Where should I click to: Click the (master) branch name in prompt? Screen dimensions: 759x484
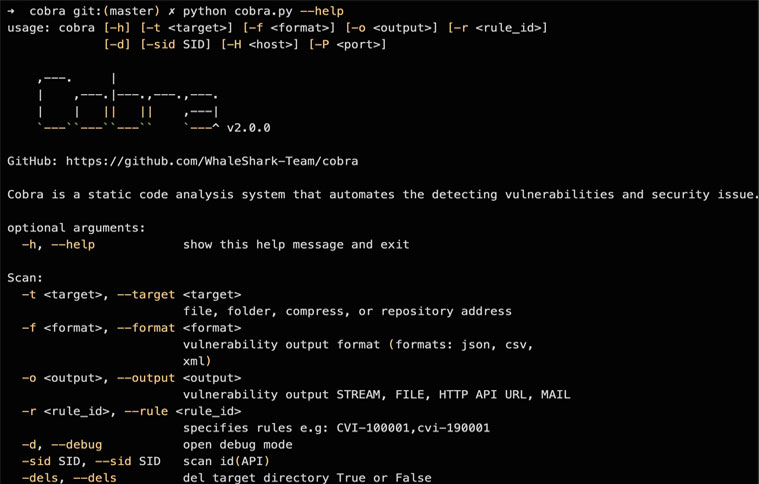point(131,11)
